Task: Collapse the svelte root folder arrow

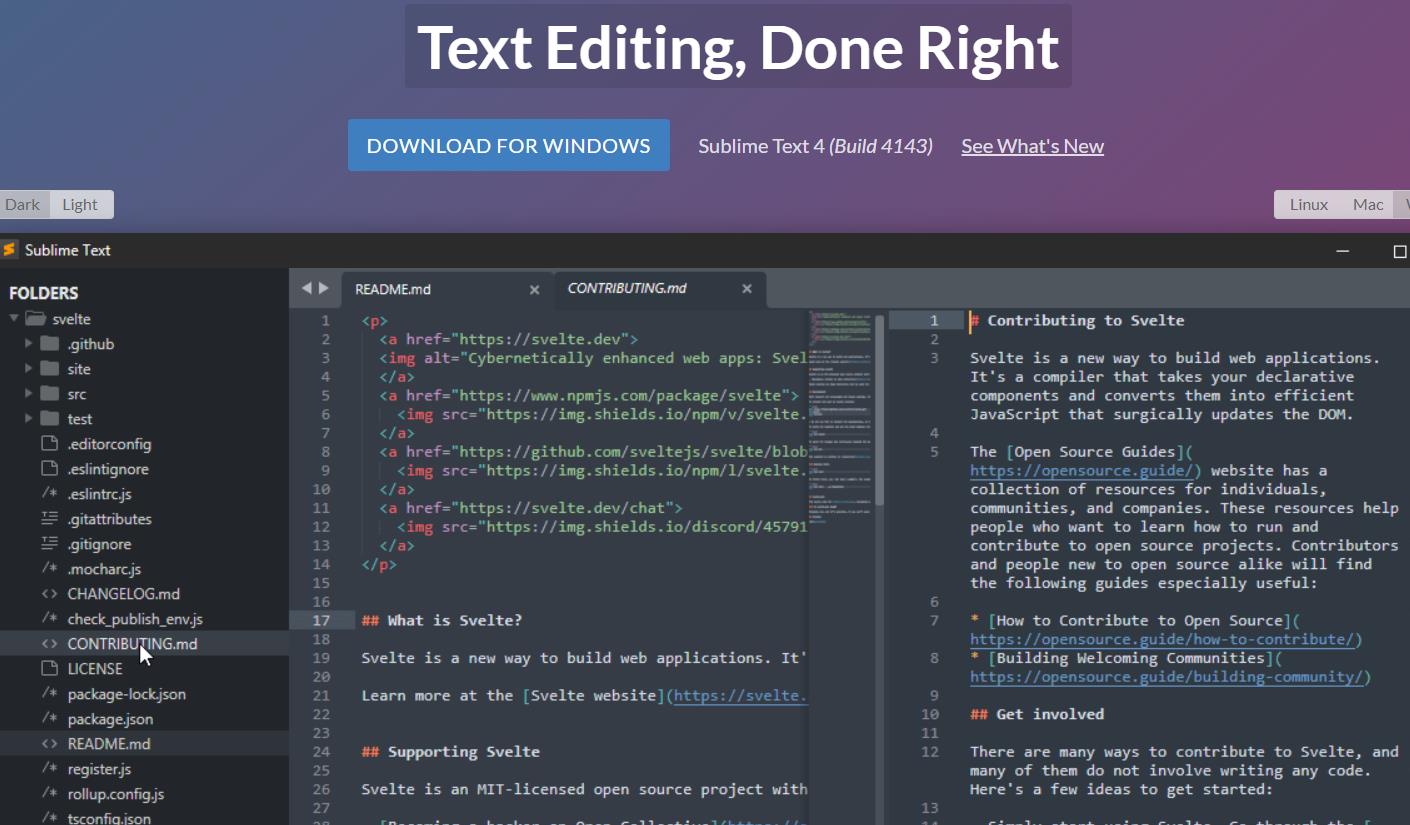Action: (x=14, y=319)
